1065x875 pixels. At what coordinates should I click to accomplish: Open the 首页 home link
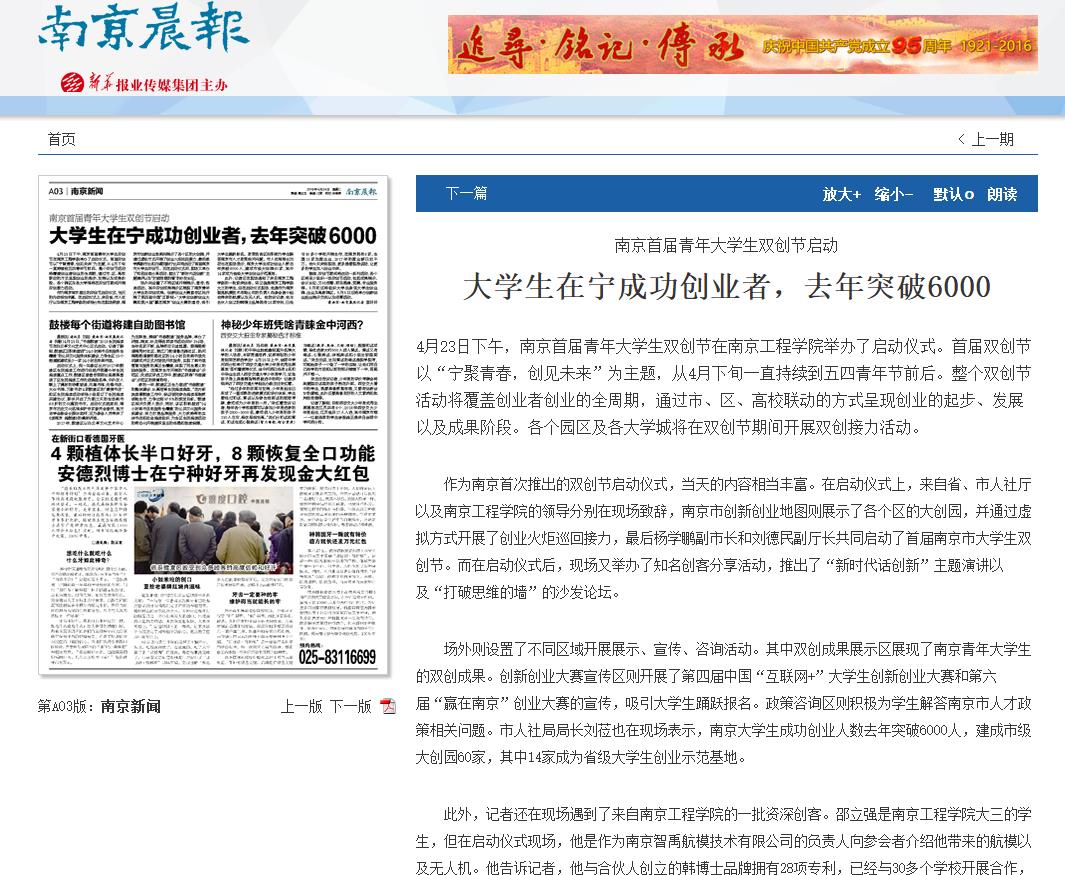point(62,140)
